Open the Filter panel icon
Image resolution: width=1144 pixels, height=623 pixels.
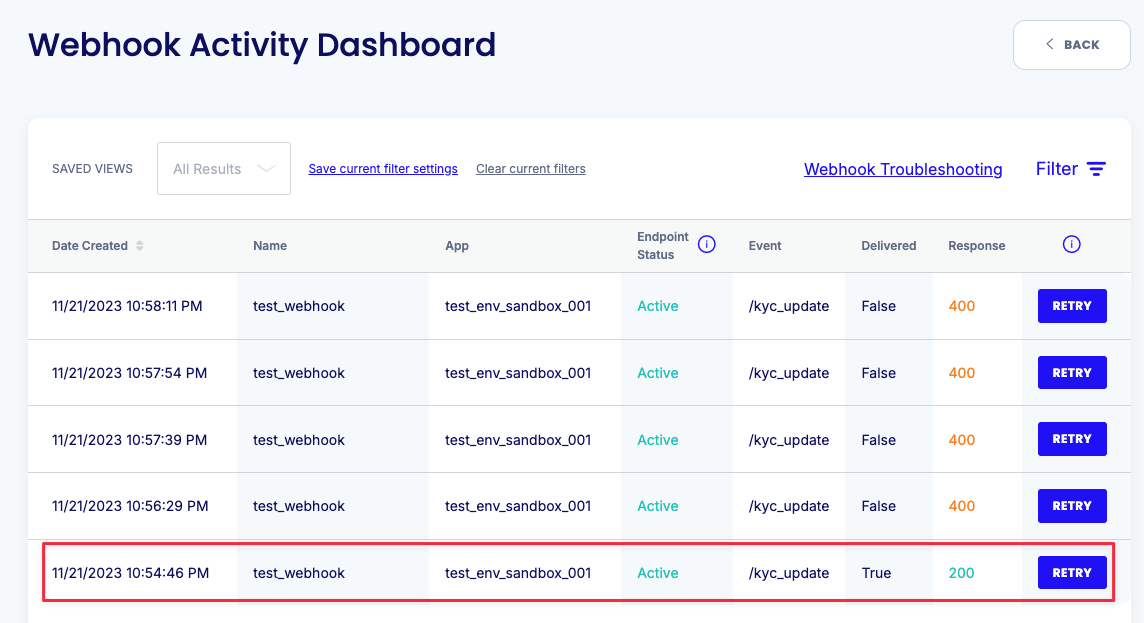[x=1096, y=169]
